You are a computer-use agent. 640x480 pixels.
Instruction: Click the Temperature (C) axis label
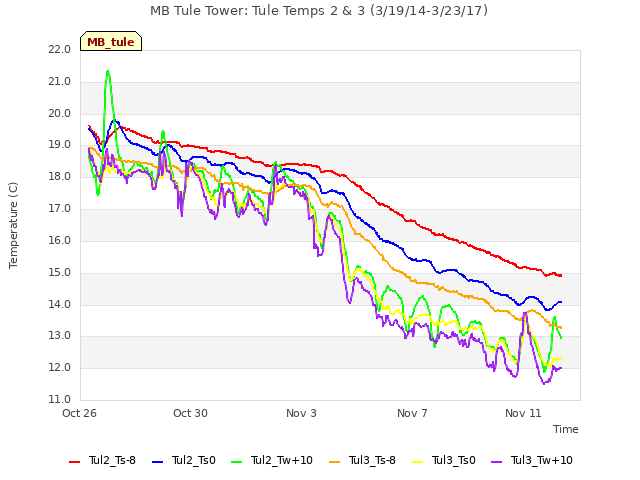[13, 225]
